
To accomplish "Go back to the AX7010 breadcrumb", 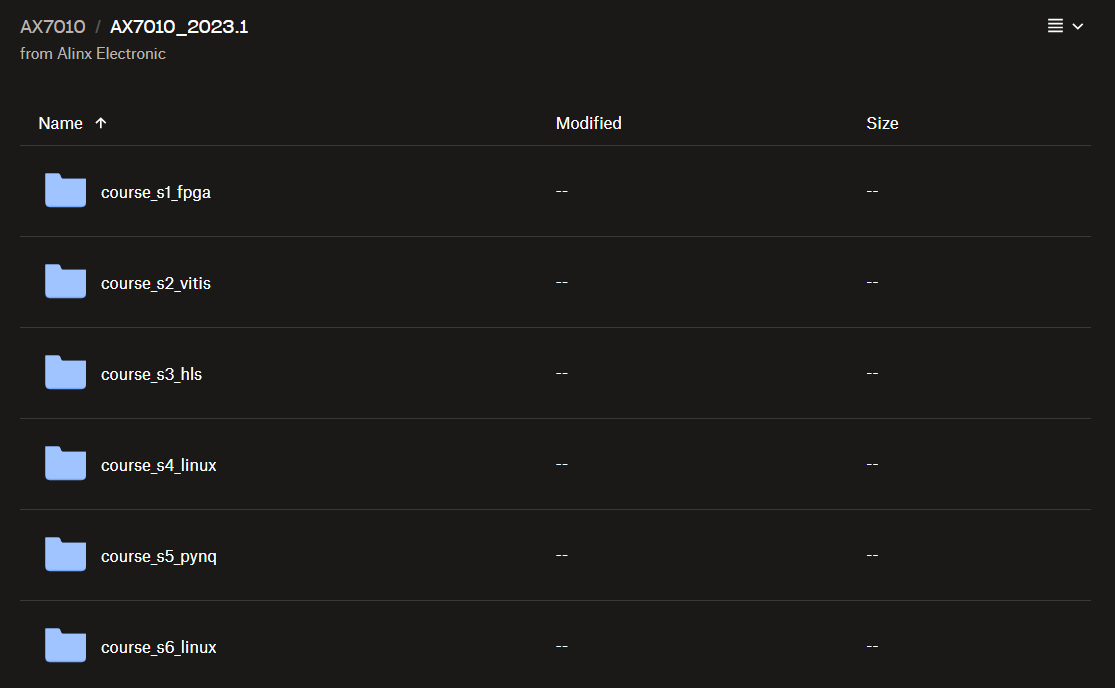I will click(53, 27).
